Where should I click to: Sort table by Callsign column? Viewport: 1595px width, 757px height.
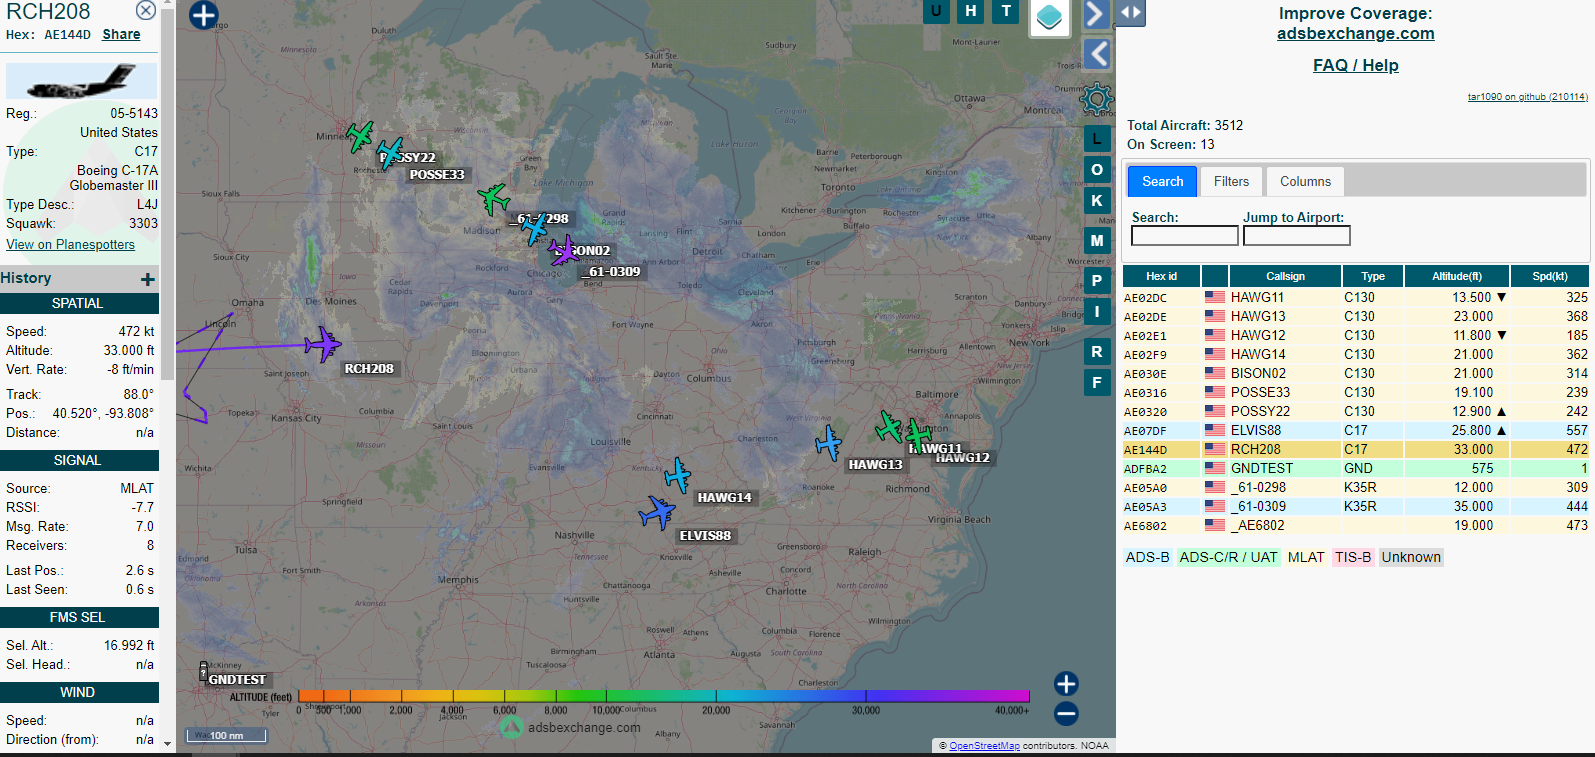point(1285,276)
